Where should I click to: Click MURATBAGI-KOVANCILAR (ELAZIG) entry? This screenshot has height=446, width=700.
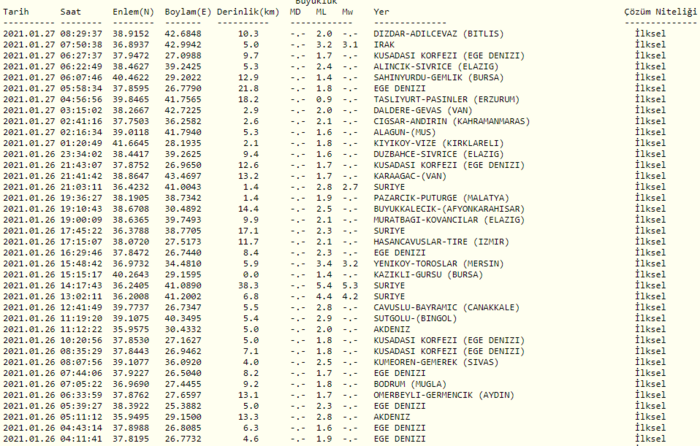(449, 220)
